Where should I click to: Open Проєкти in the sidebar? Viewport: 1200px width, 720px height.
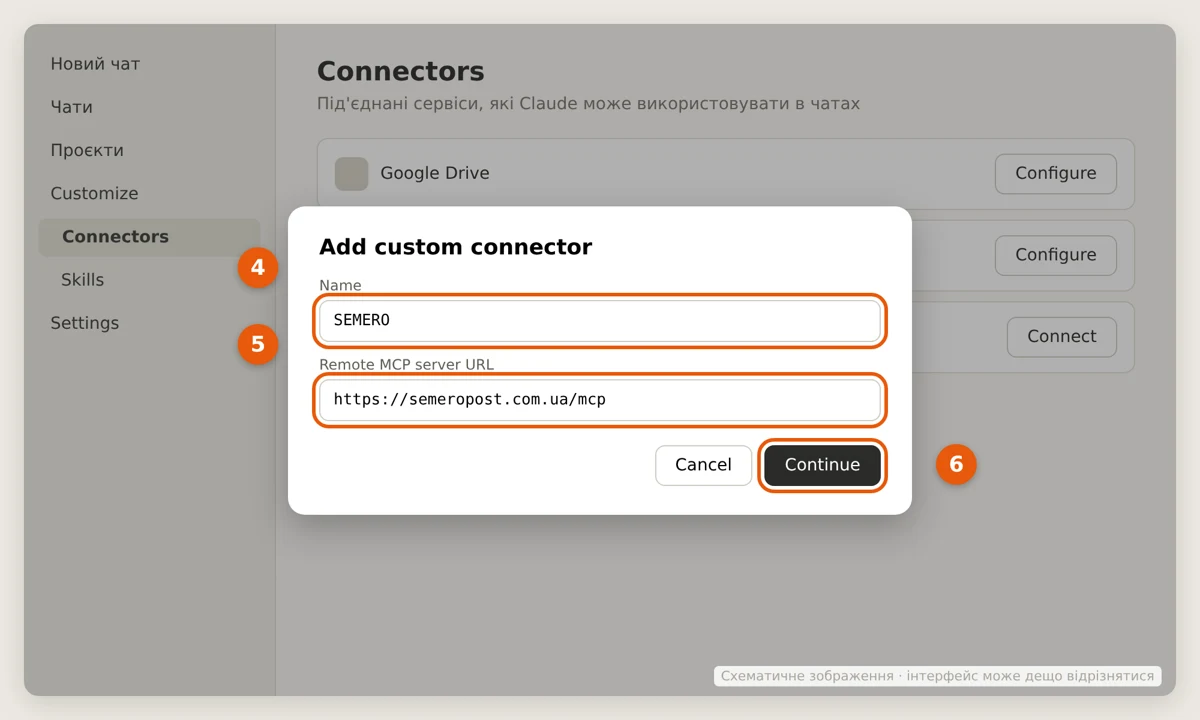tap(87, 150)
